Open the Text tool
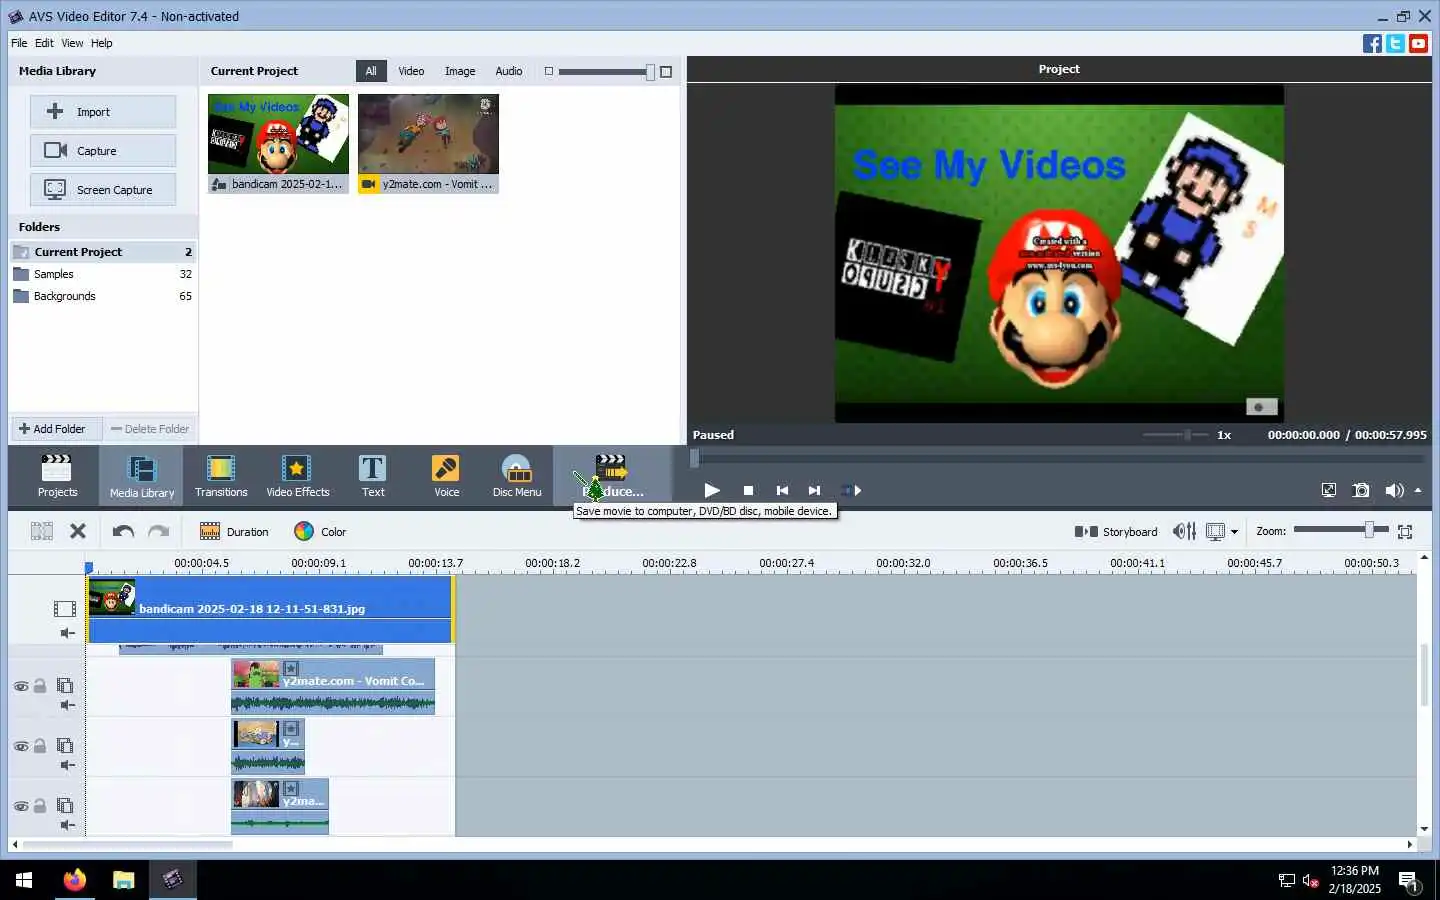 373,475
